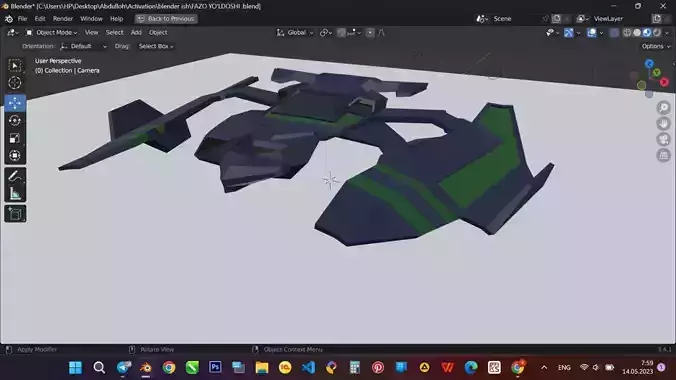Open the Render menu
Screen dimensions: 676x380
click(x=63, y=19)
